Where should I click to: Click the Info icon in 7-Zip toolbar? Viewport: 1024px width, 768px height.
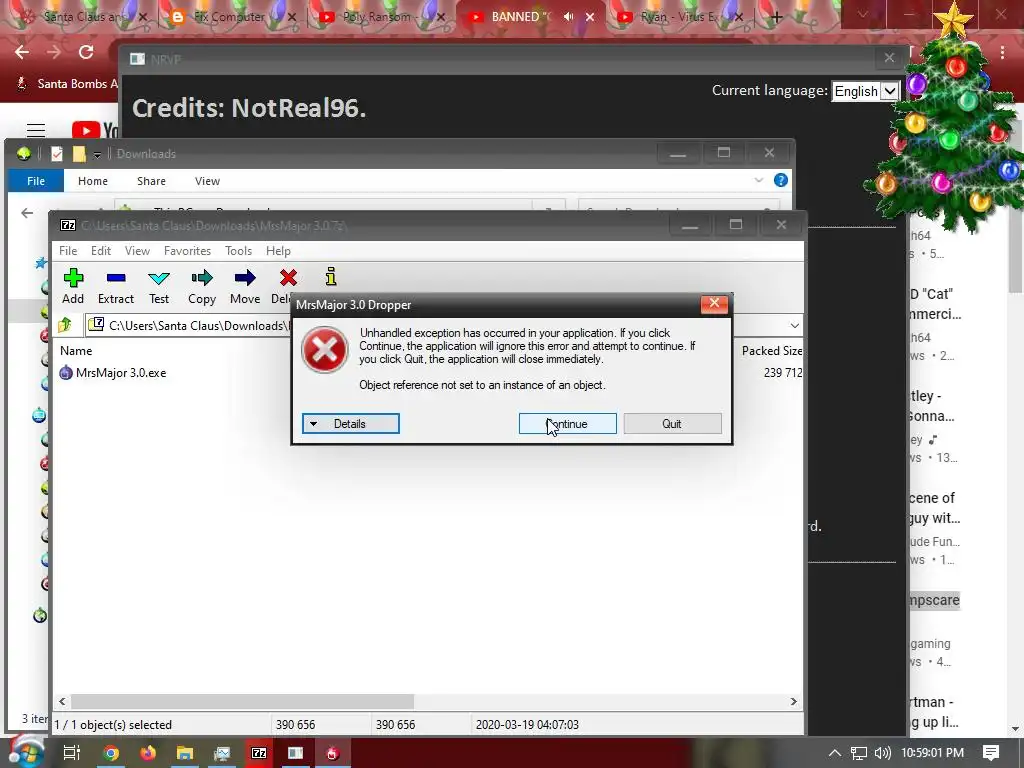pos(331,277)
